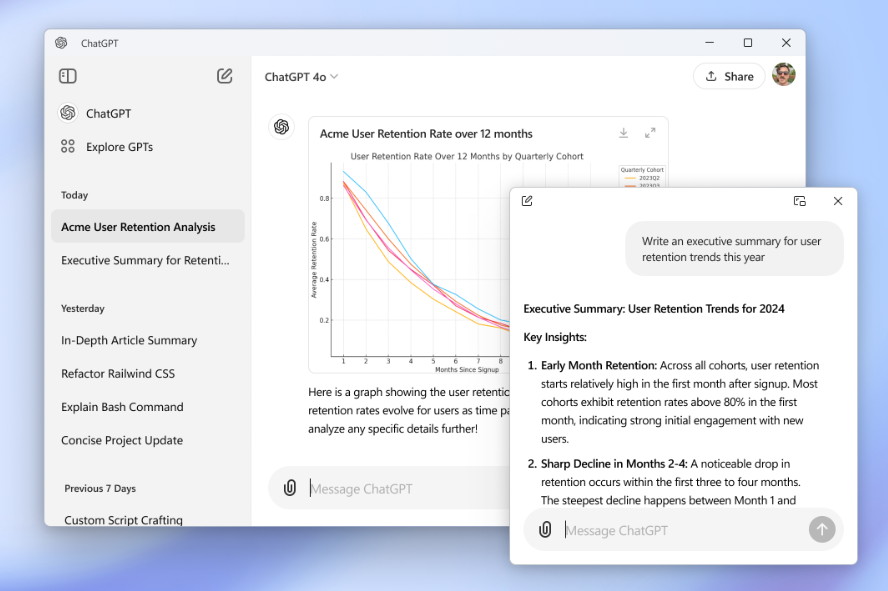
Task: Open the Refactor Railwind CSS chat
Action: click(118, 374)
